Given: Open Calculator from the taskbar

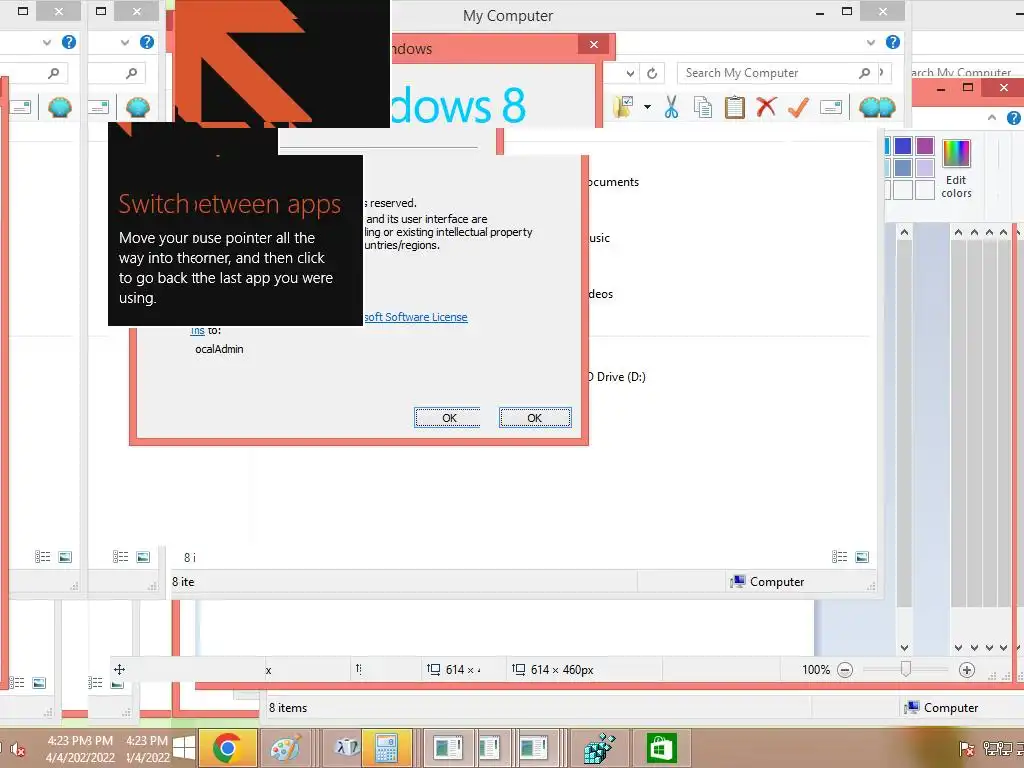Looking at the screenshot, I should coord(386,748).
